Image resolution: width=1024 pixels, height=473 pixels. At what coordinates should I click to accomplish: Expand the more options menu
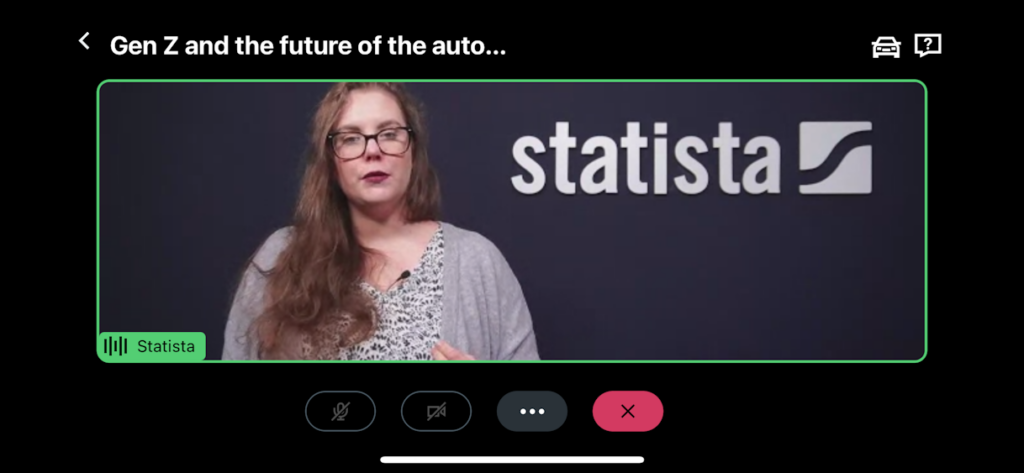click(532, 411)
